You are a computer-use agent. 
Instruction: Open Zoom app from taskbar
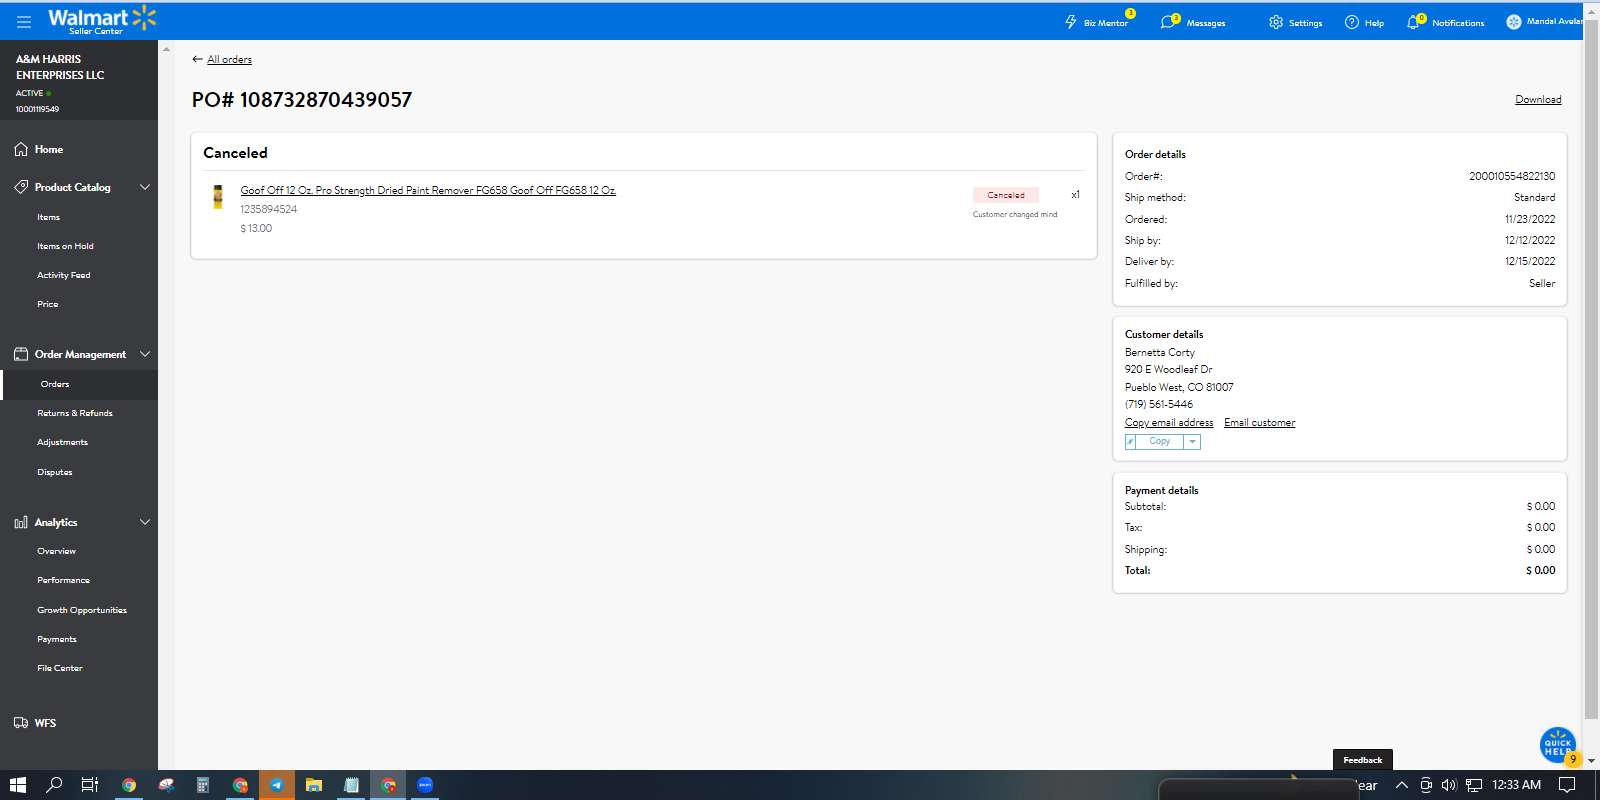click(x=425, y=785)
